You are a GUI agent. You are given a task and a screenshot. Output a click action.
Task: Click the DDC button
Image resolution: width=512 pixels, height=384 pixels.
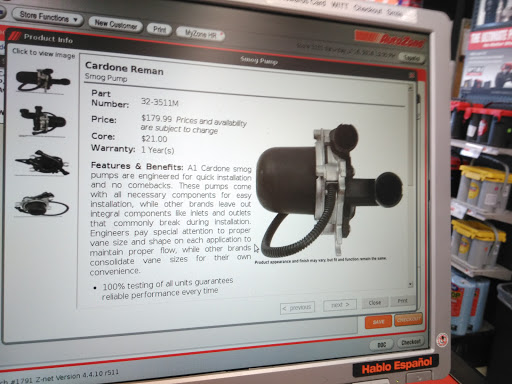click(x=382, y=345)
